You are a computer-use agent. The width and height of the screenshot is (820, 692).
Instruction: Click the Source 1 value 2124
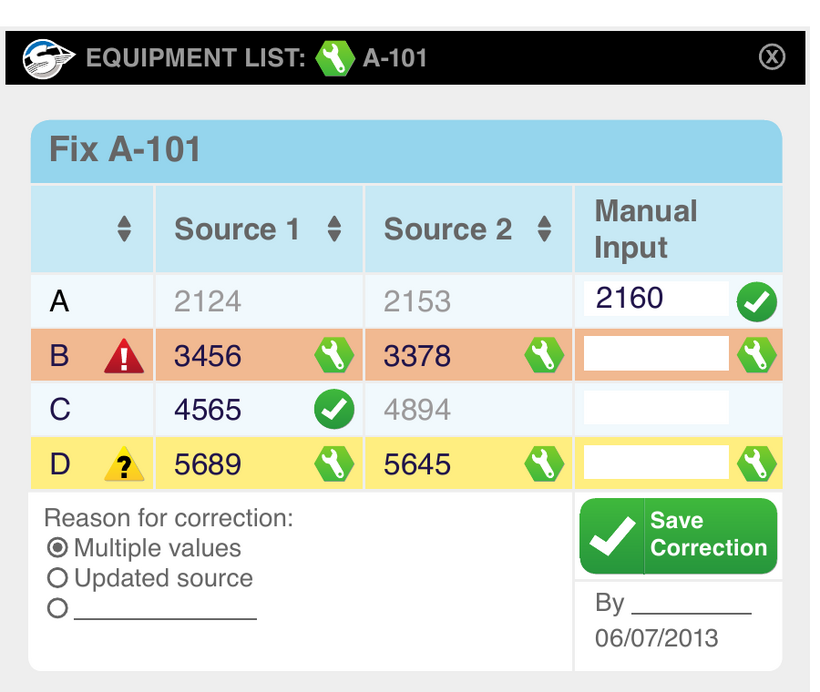click(x=208, y=302)
